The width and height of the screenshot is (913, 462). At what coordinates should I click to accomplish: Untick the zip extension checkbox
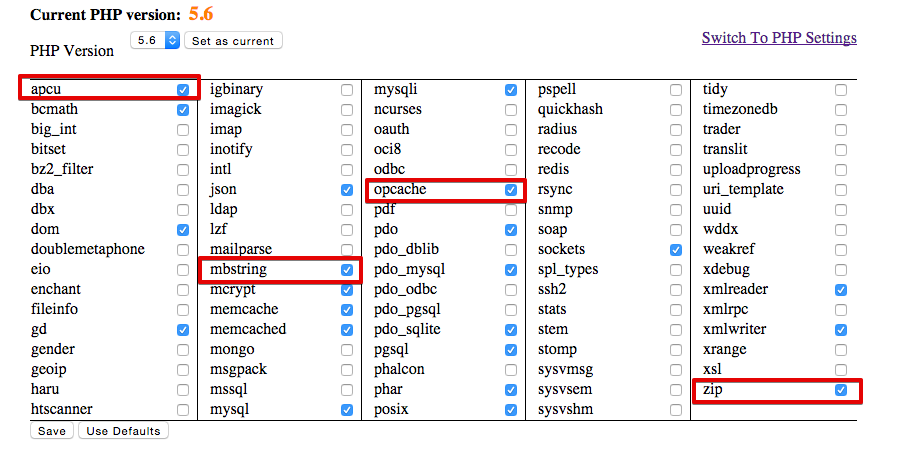[841, 390]
